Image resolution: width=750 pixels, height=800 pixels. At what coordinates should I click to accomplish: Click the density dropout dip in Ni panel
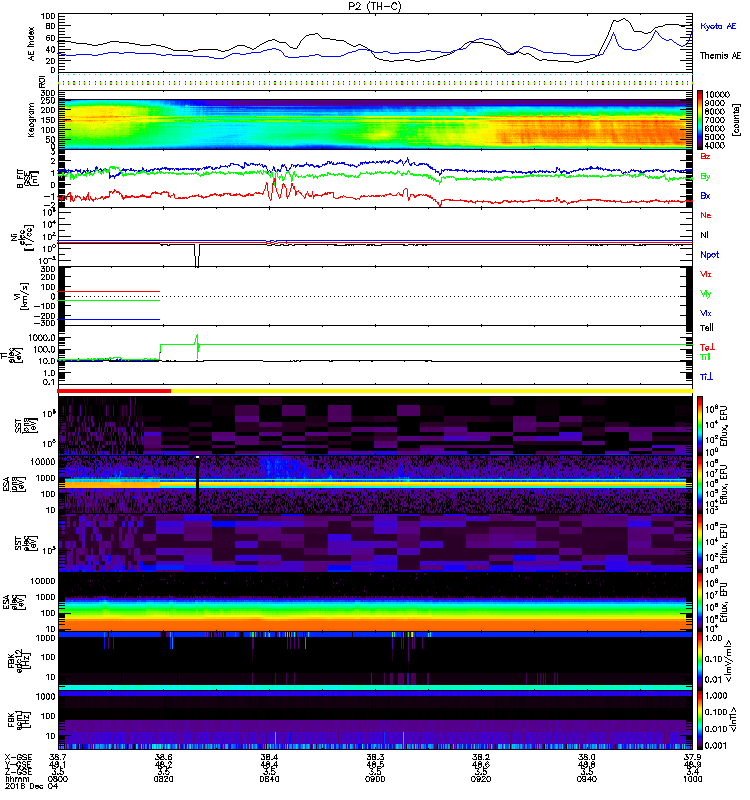pyautogui.click(x=197, y=257)
